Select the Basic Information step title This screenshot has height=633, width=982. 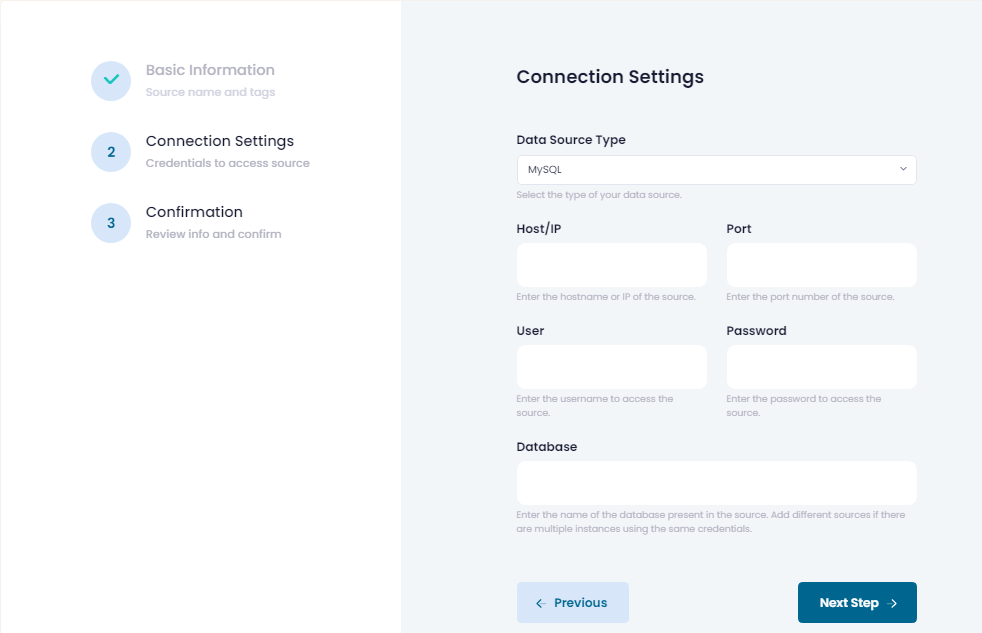[210, 70]
